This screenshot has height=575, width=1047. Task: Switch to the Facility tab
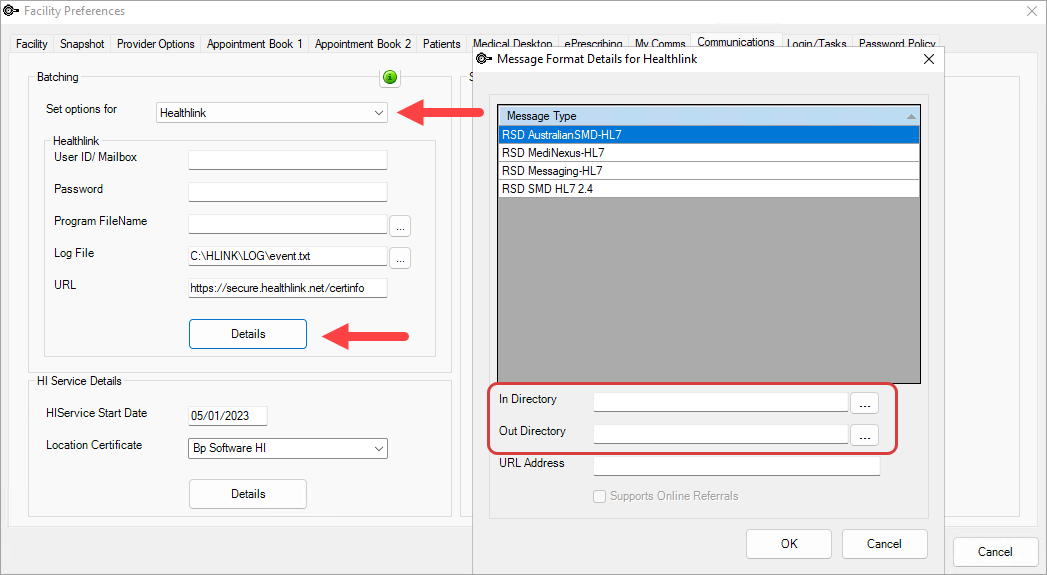[31, 43]
